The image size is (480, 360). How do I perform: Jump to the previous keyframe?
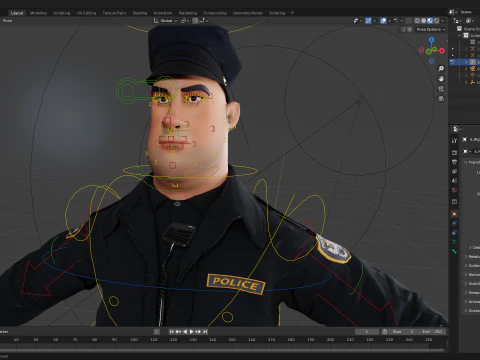click(x=178, y=332)
